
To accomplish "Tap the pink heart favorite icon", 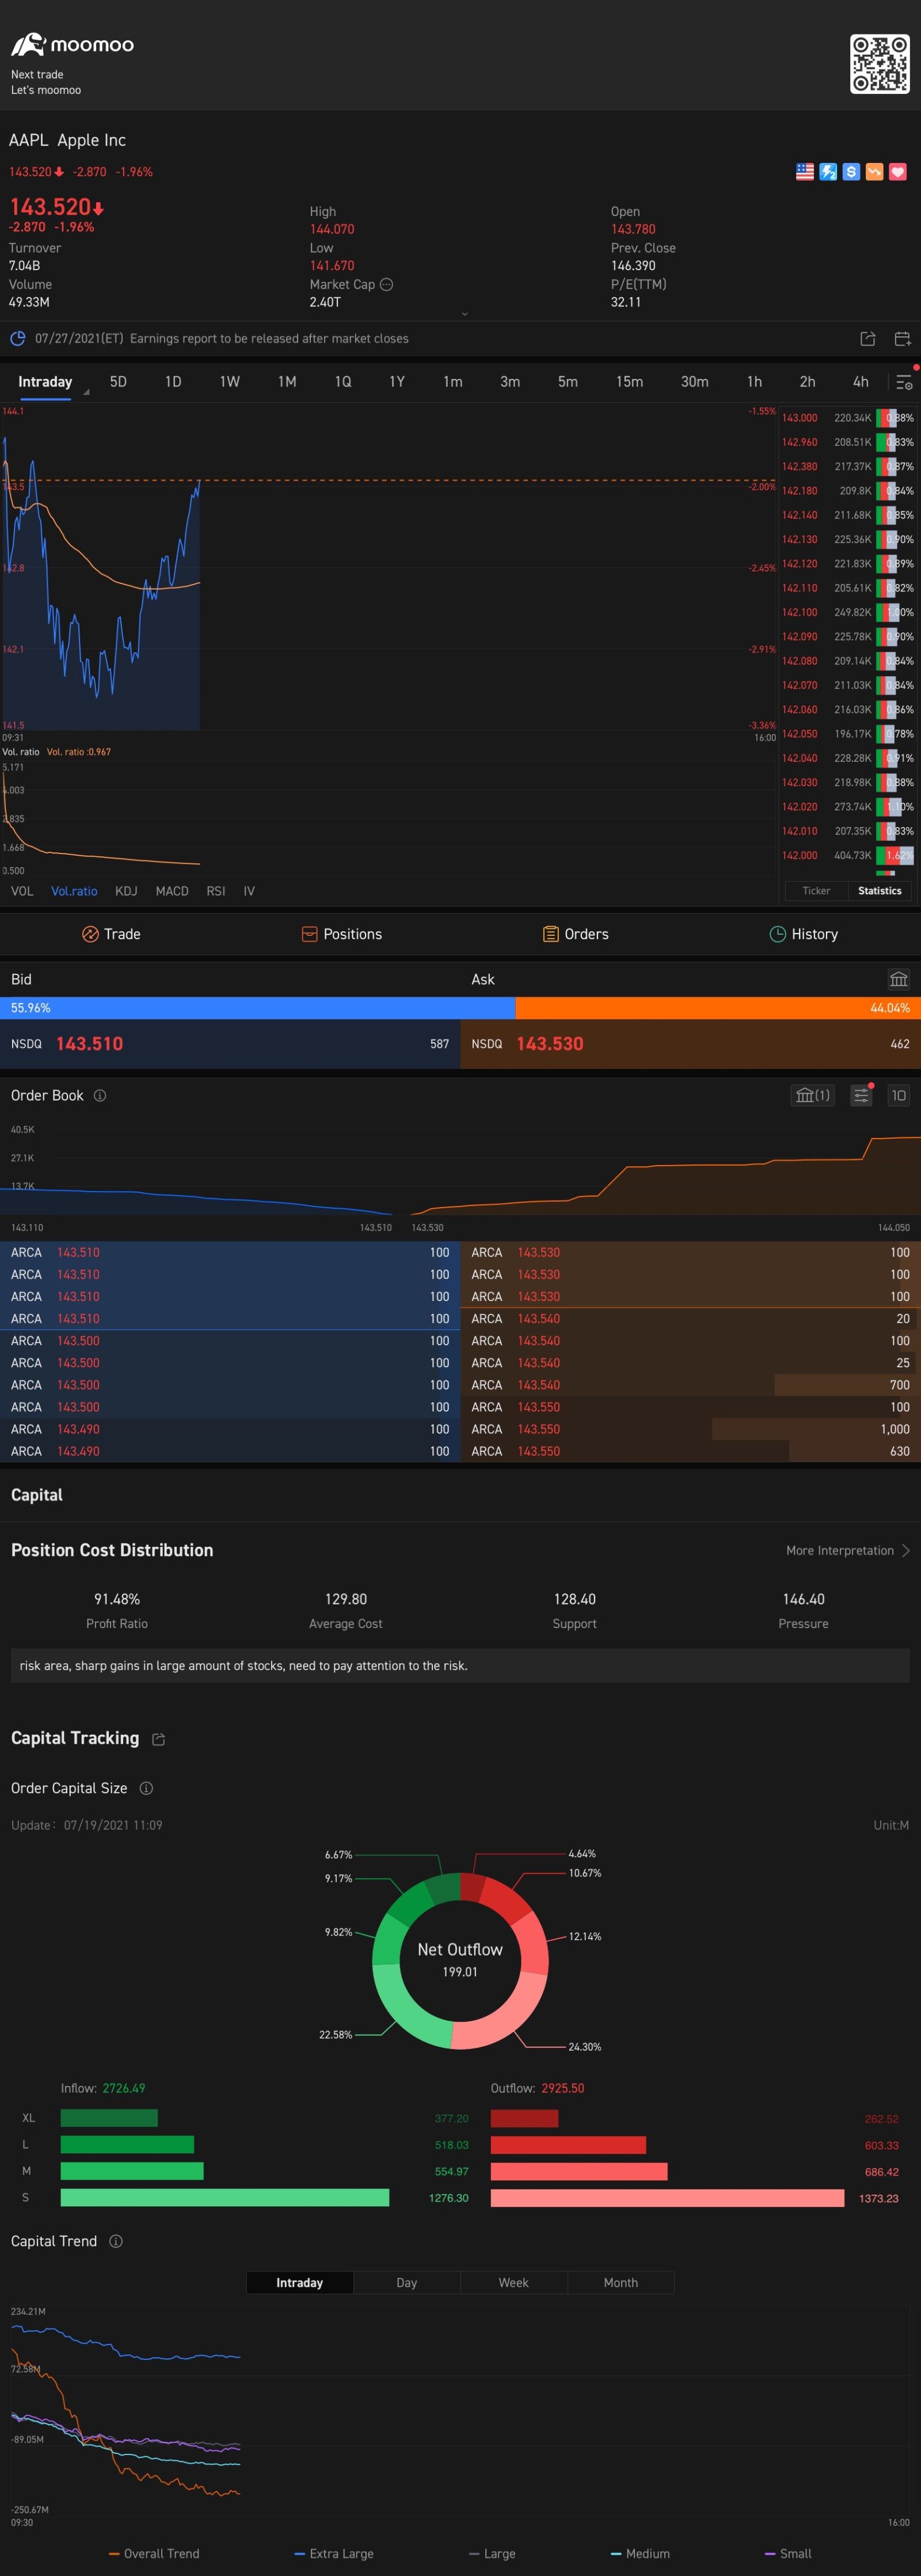I will click(897, 172).
